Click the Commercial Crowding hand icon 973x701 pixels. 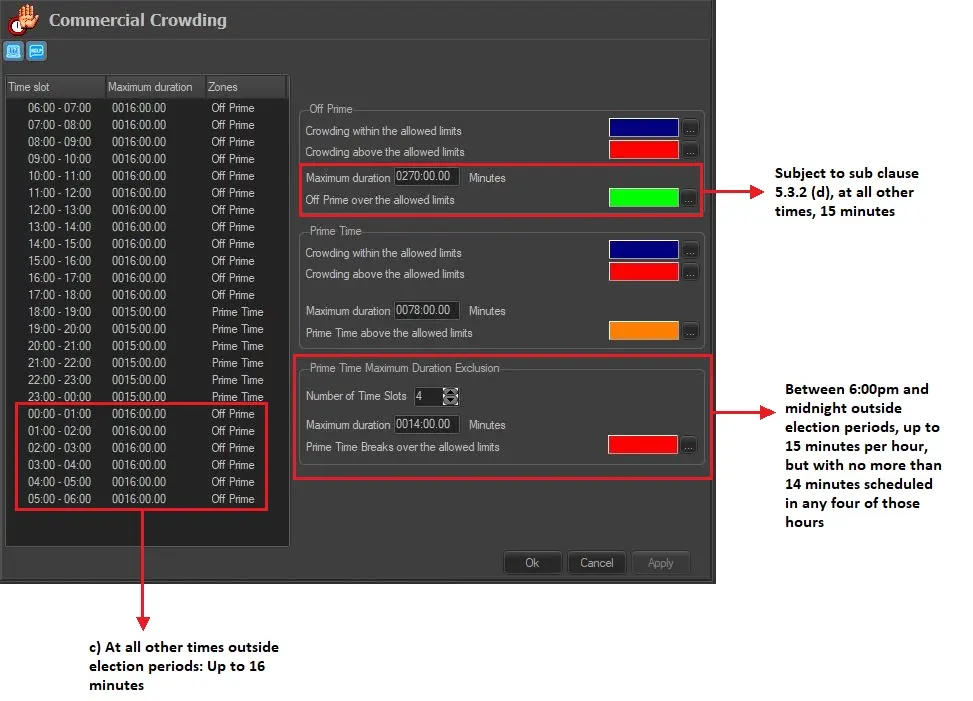pos(23,20)
